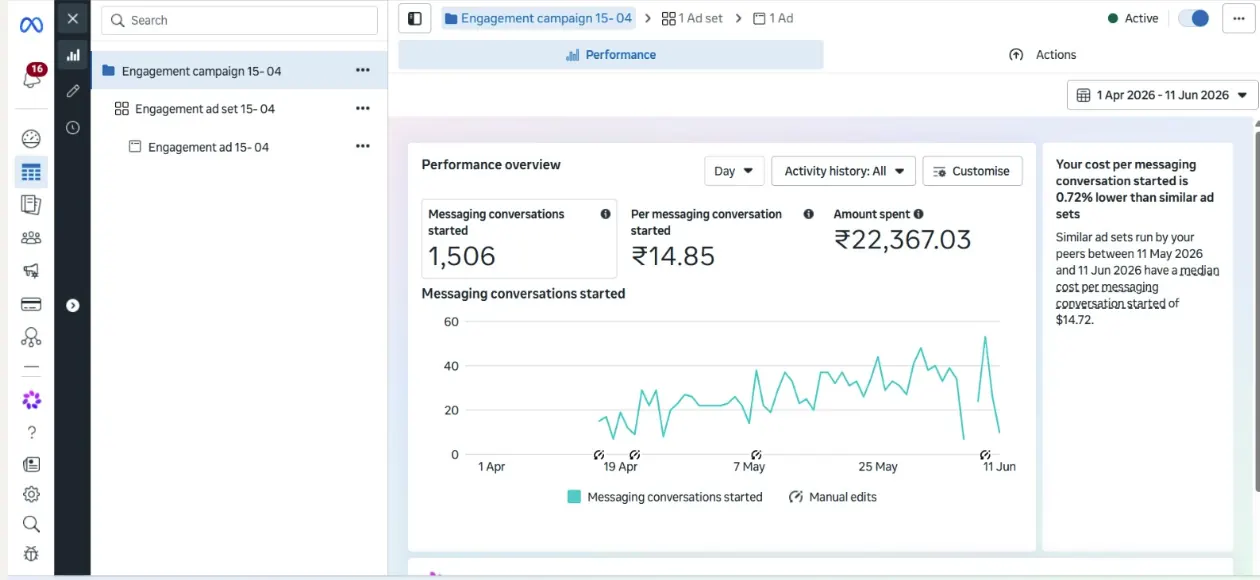Click the settings gear in sidebar
1260x580 pixels.
[x=31, y=494]
